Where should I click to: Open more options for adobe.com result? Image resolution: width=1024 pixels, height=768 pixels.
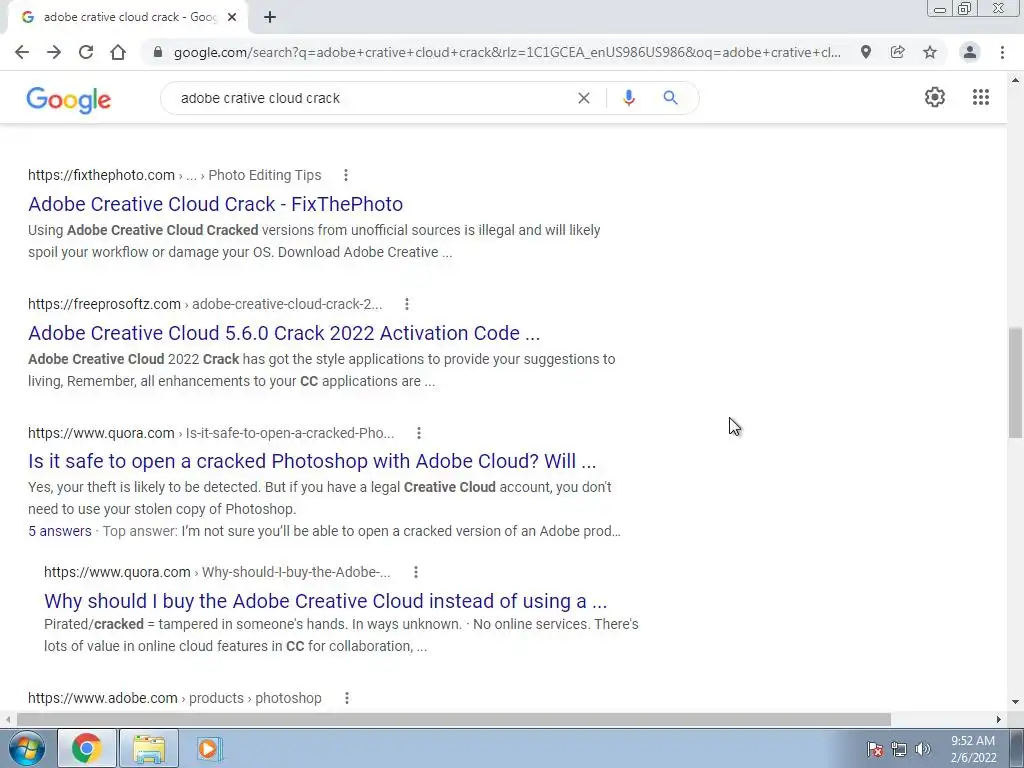coord(347,698)
